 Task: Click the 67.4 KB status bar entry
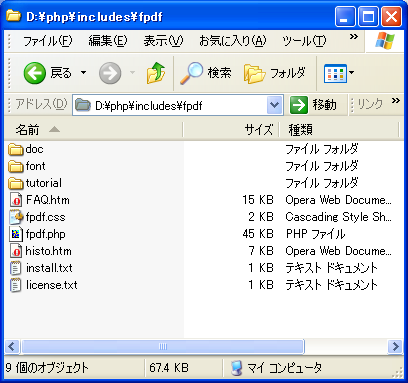pyautogui.click(x=169, y=368)
